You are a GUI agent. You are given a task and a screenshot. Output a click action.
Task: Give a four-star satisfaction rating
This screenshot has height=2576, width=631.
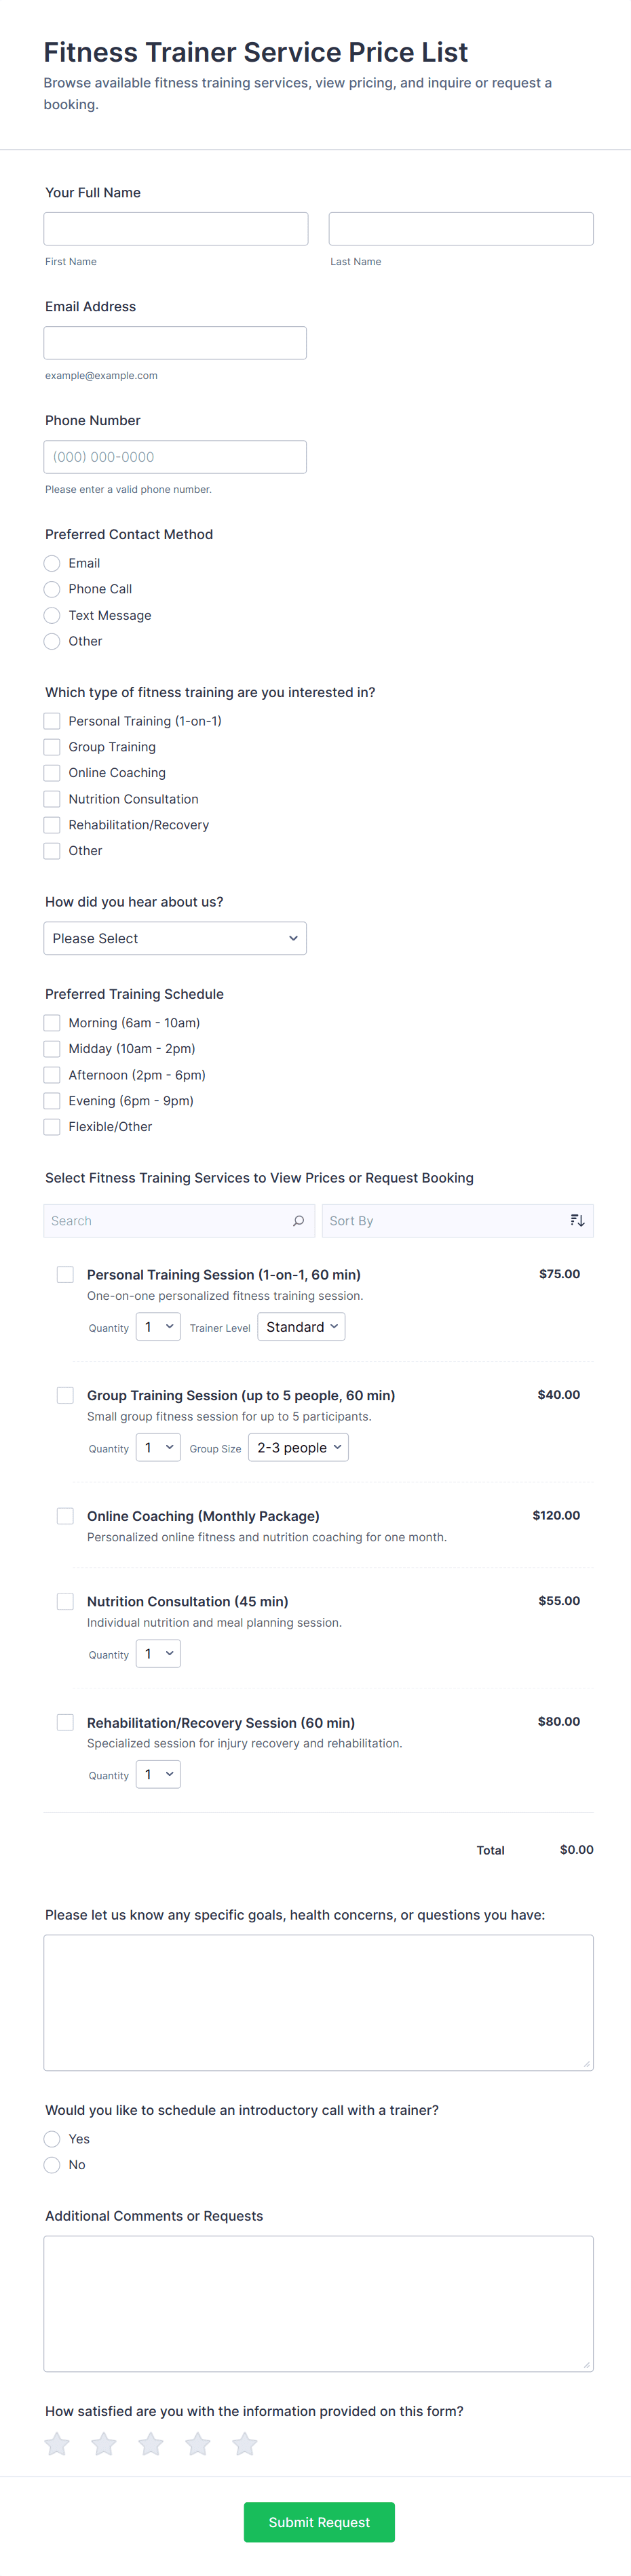pos(198,2444)
